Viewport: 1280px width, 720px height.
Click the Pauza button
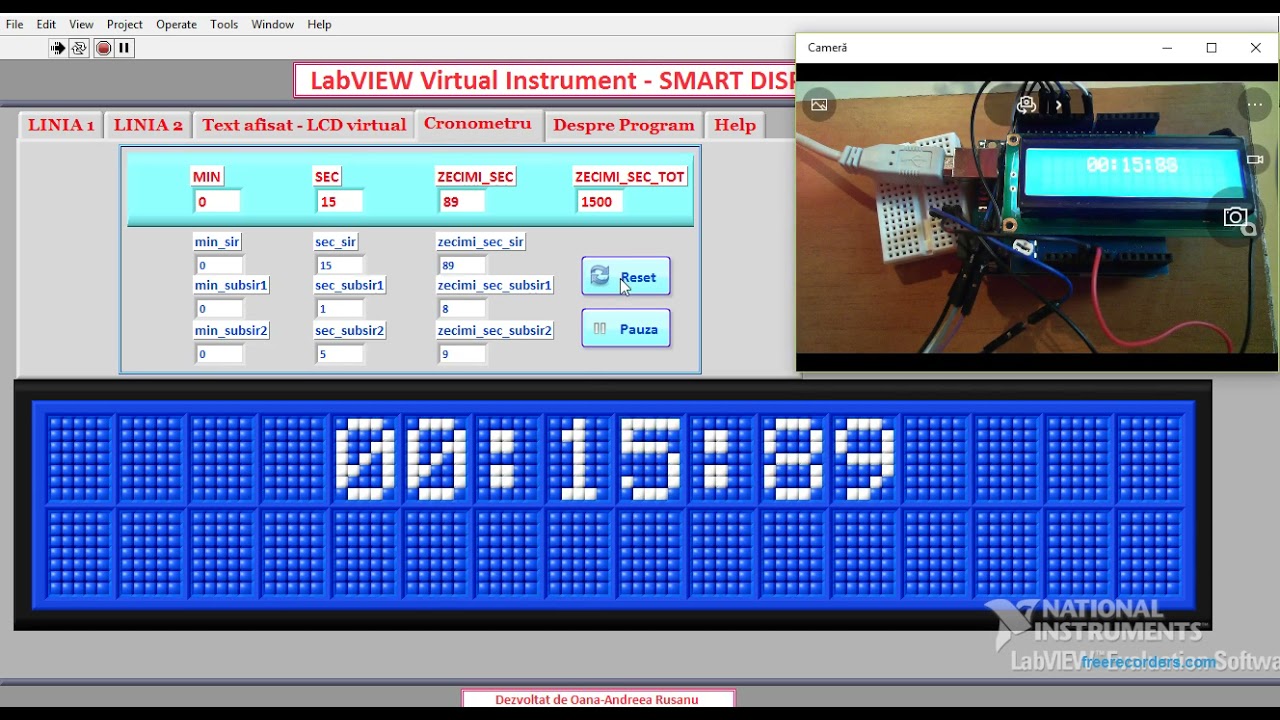point(626,328)
